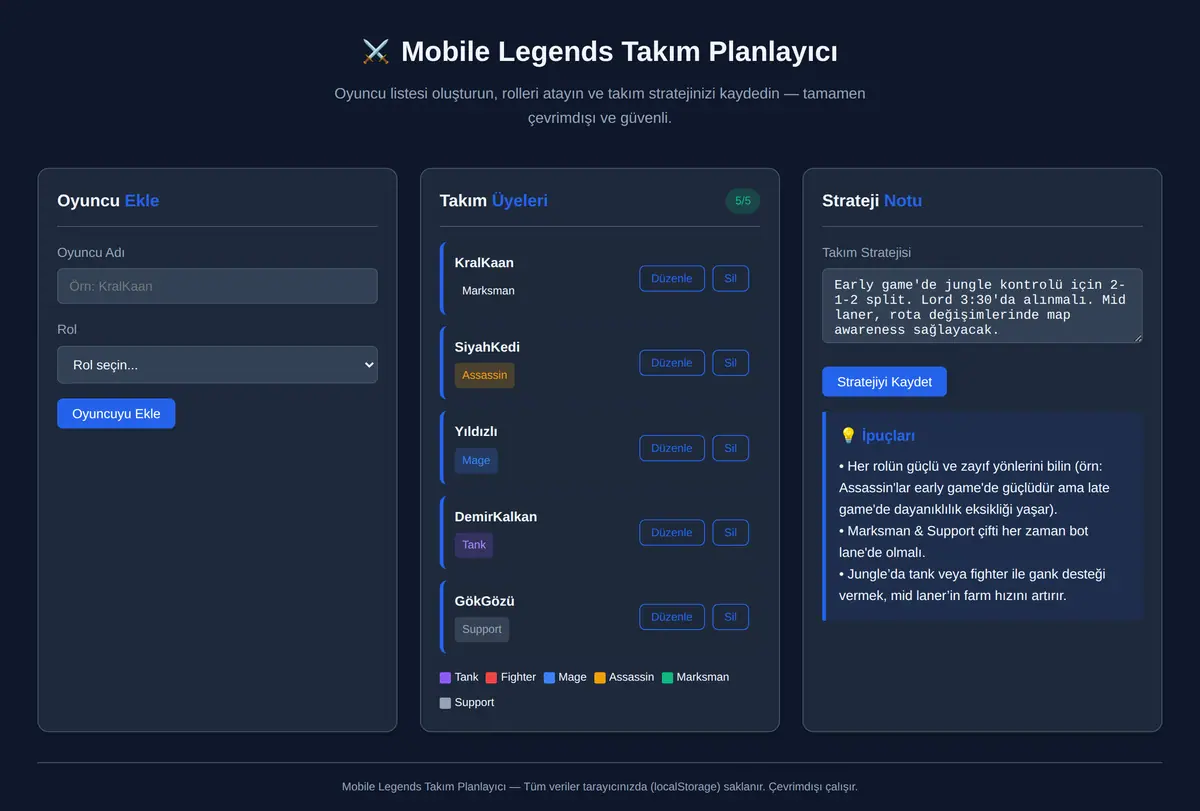Click the Oyuncuyu Ekle button
Viewport: 1200px width, 811px height.
116,414
